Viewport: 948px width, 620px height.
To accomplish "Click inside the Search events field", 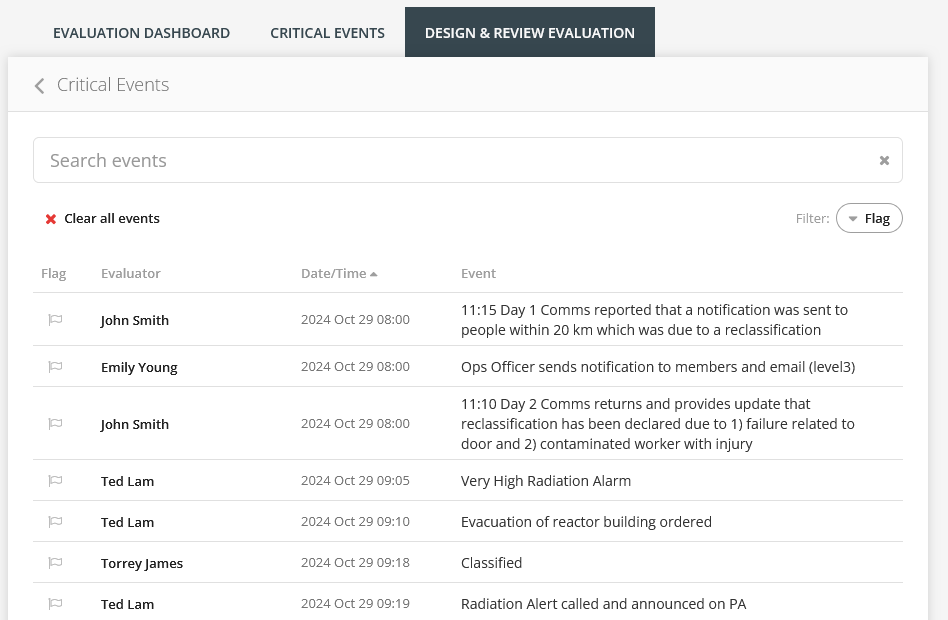I will click(x=400, y=160).
